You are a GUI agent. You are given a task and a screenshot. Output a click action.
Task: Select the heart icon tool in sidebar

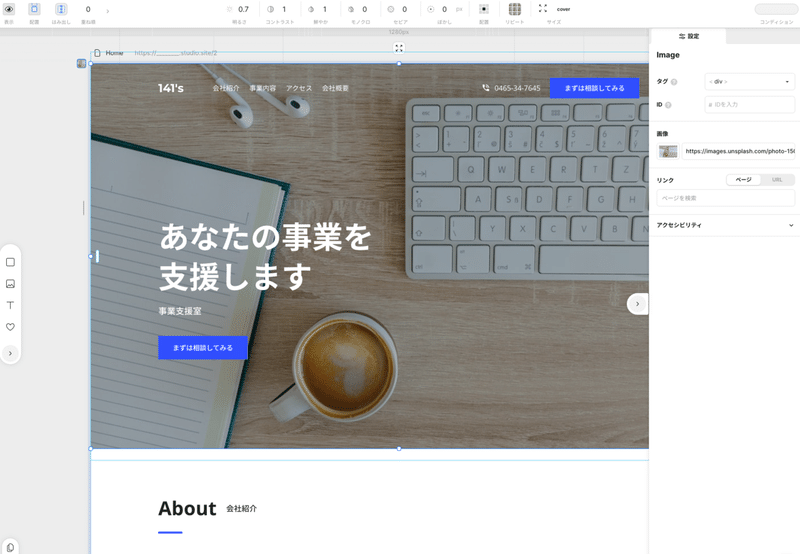pyautogui.click(x=10, y=326)
